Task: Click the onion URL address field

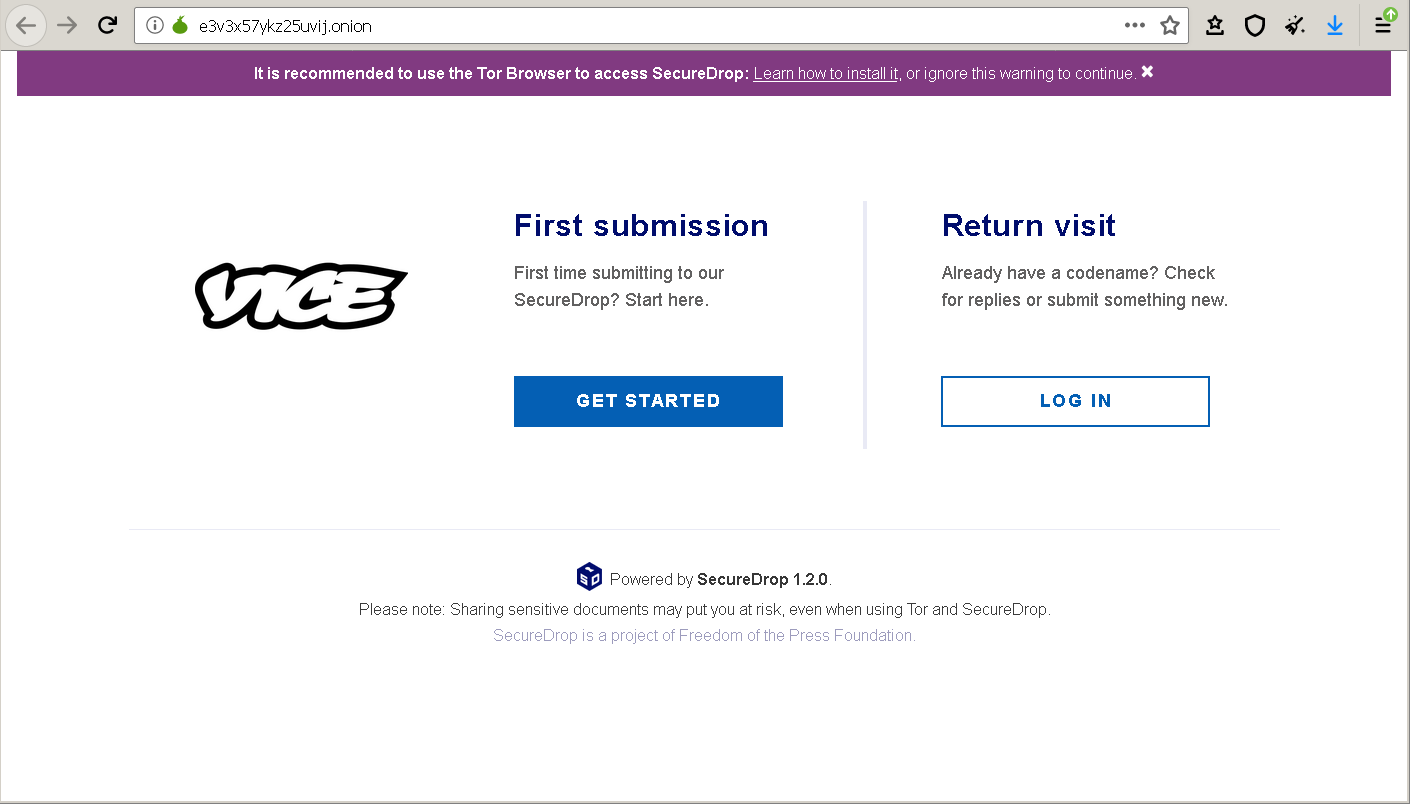Action: click(640, 26)
